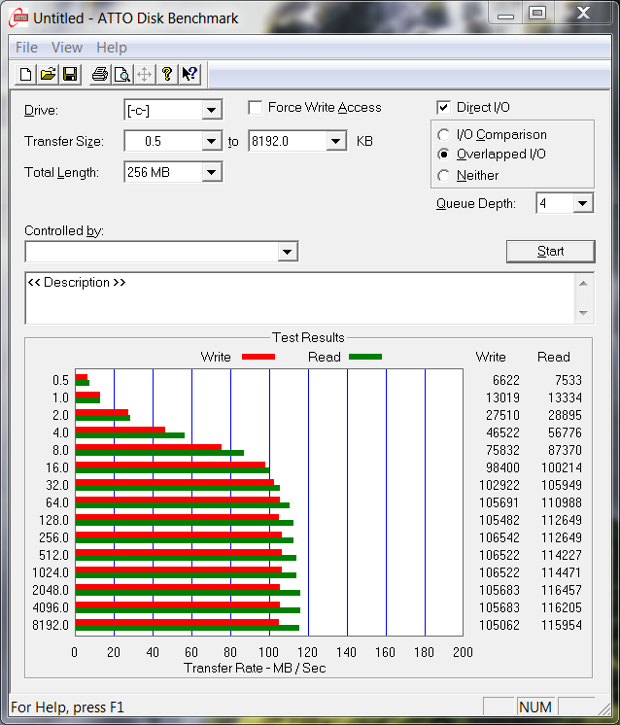The height and width of the screenshot is (725, 620).
Task: Enable the Force Write Access checkbox
Action: pos(256,108)
